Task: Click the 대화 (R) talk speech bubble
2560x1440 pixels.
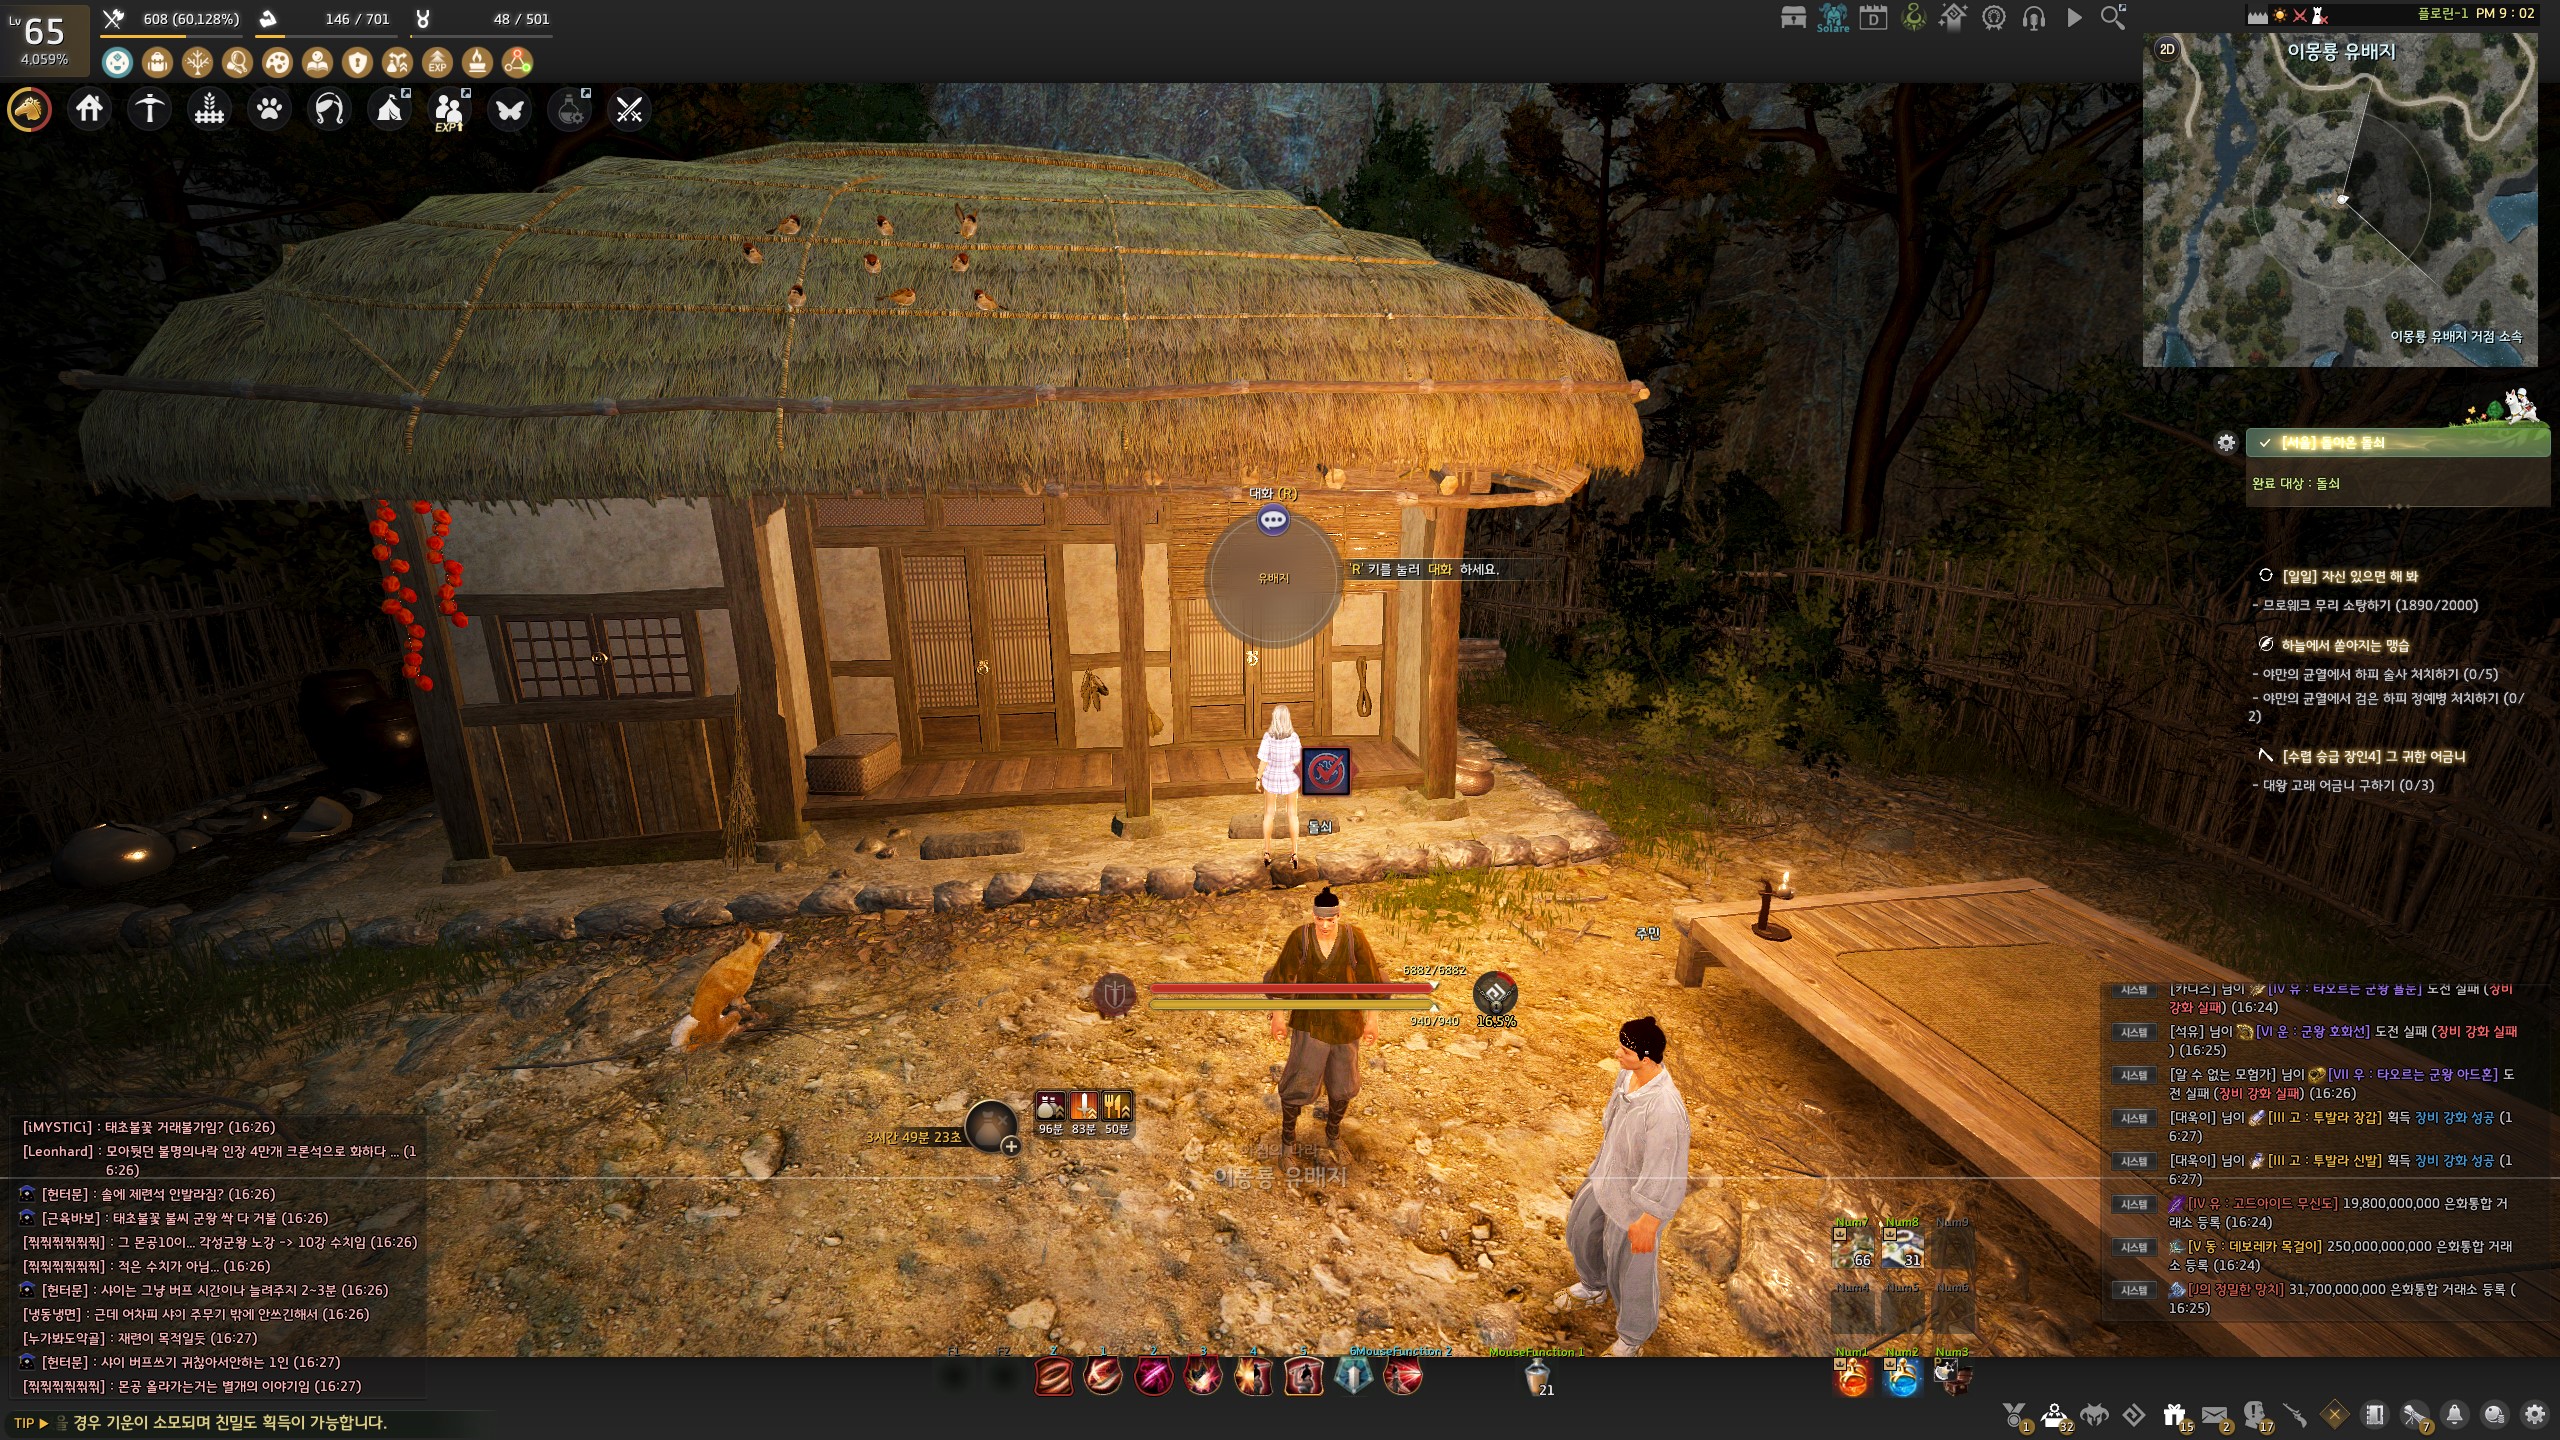Action: 1273,520
